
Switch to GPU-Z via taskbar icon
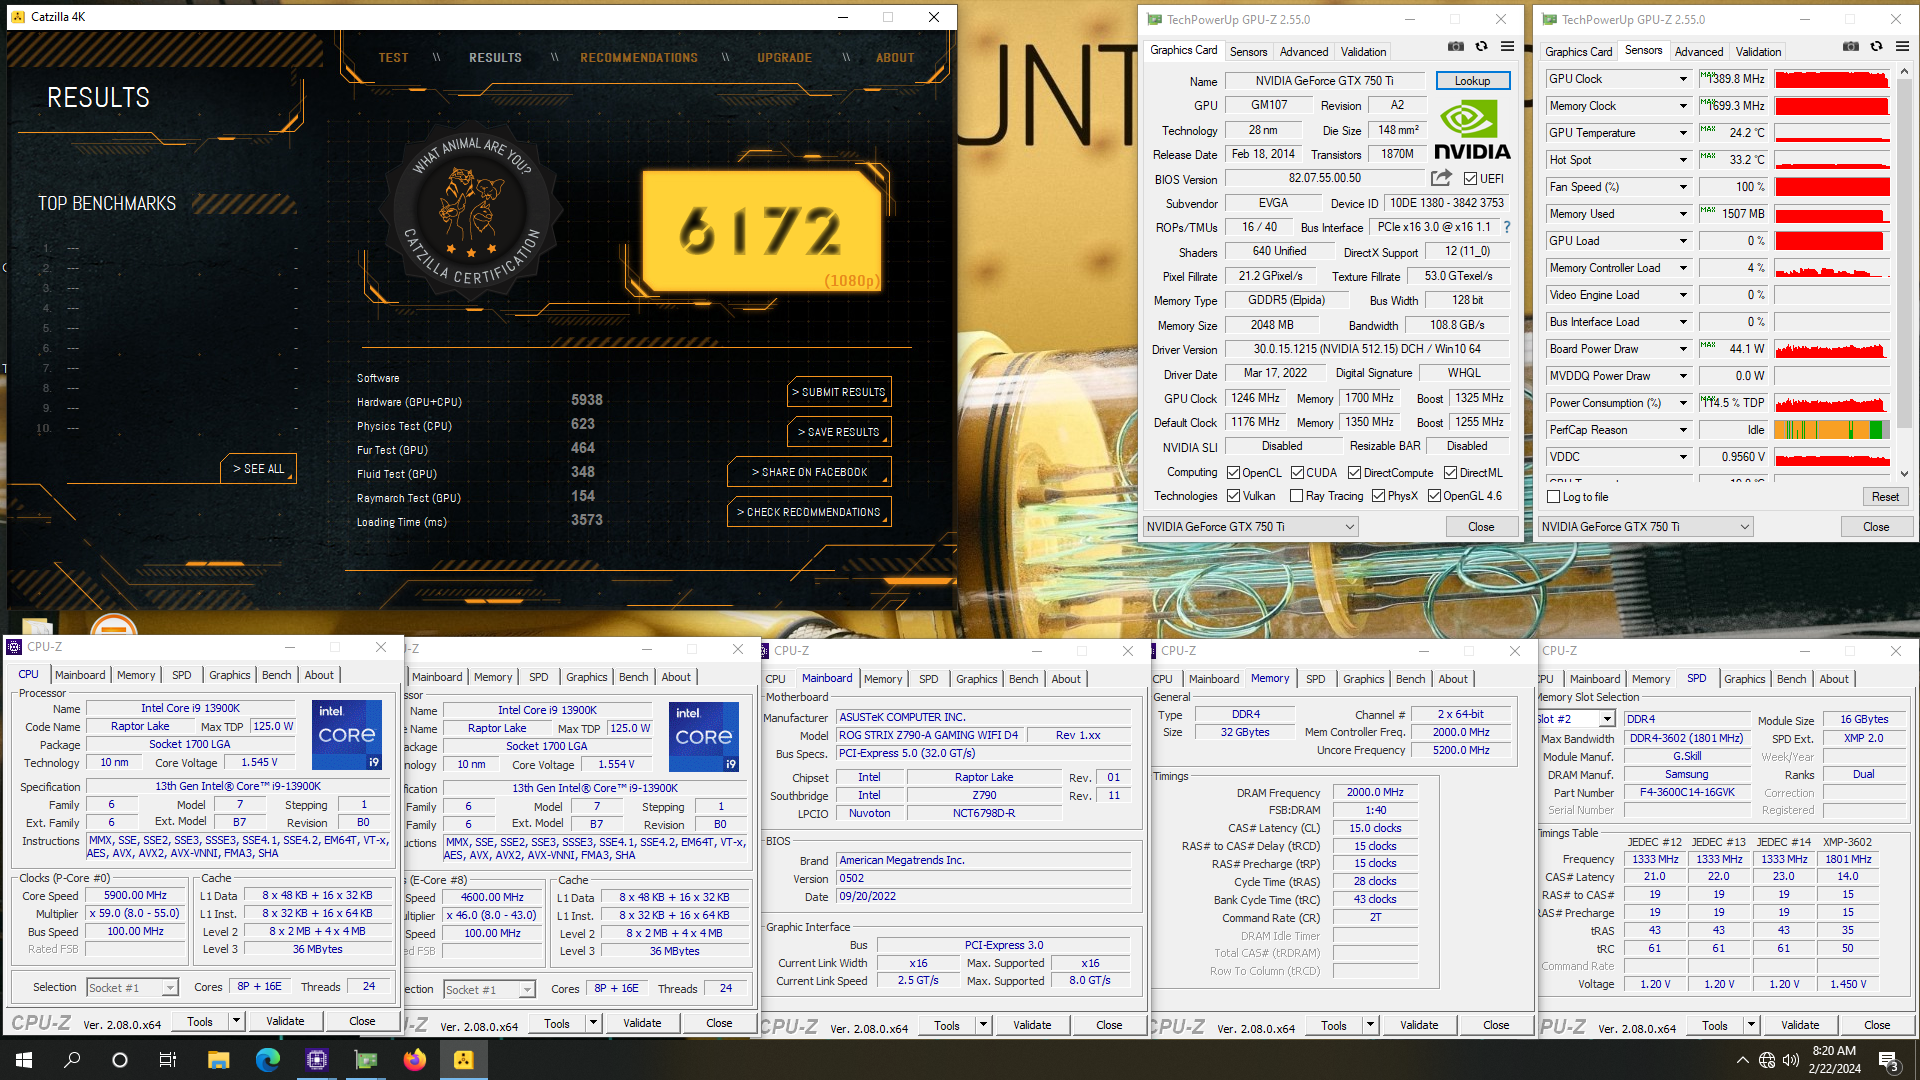pyautogui.click(x=366, y=1060)
